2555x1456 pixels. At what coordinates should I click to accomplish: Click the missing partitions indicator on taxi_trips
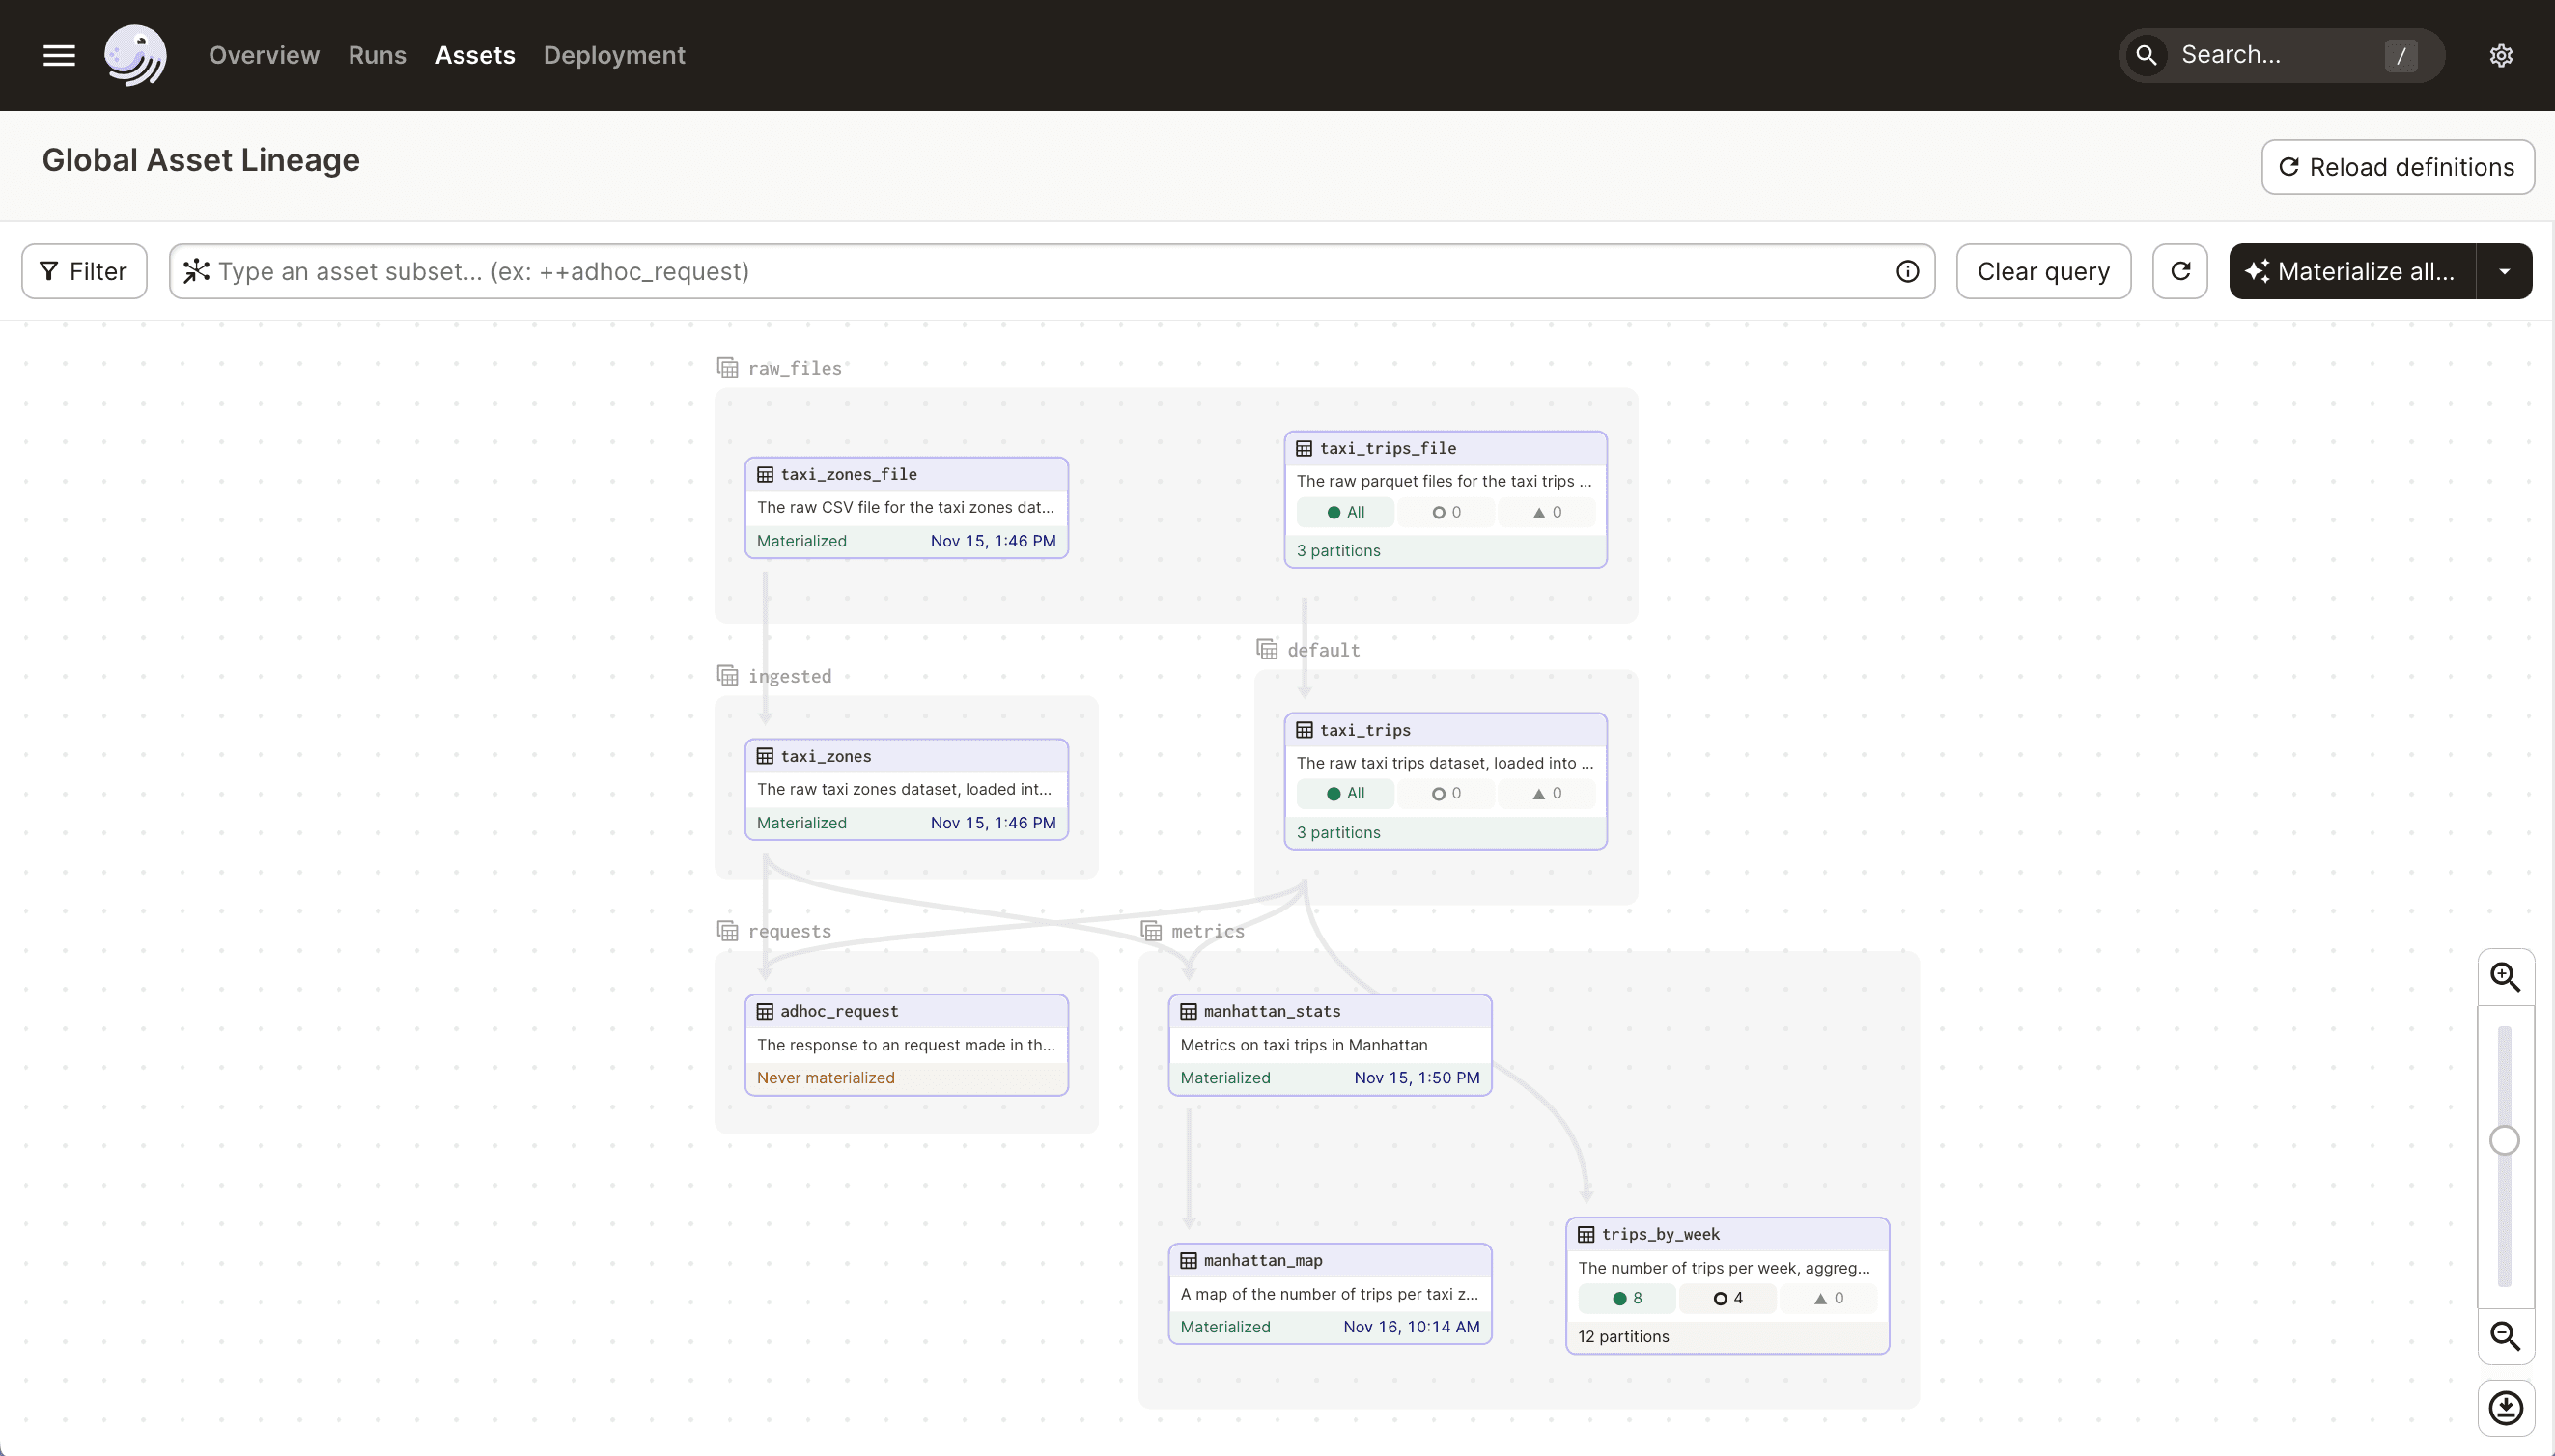1447,793
